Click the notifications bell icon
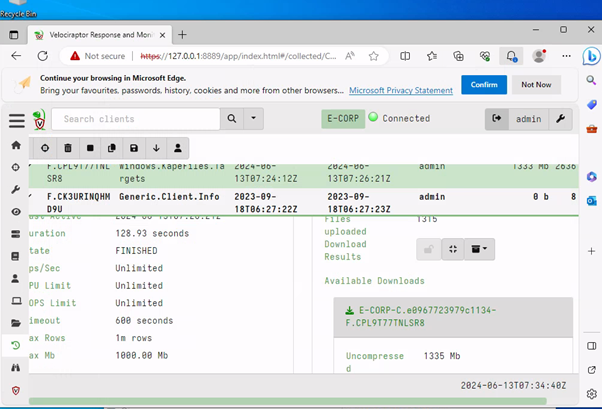 click(511, 56)
